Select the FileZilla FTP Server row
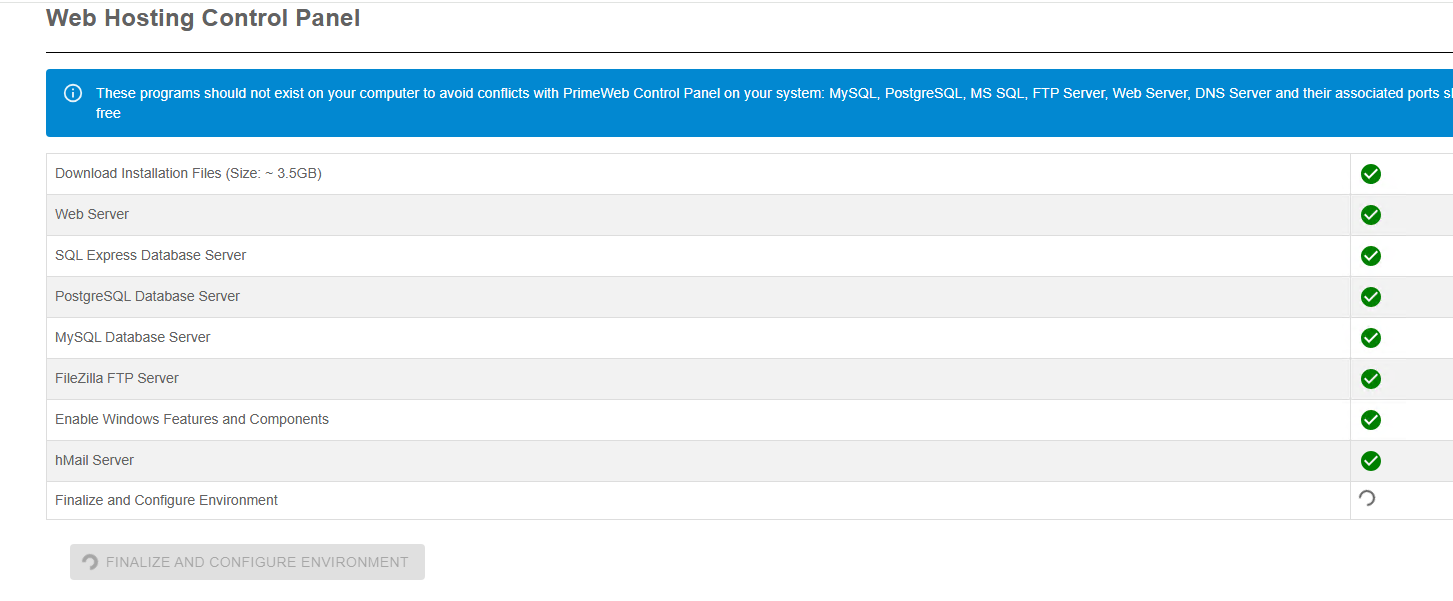Screen dimensions: 1453x601 pyautogui.click(x=117, y=378)
